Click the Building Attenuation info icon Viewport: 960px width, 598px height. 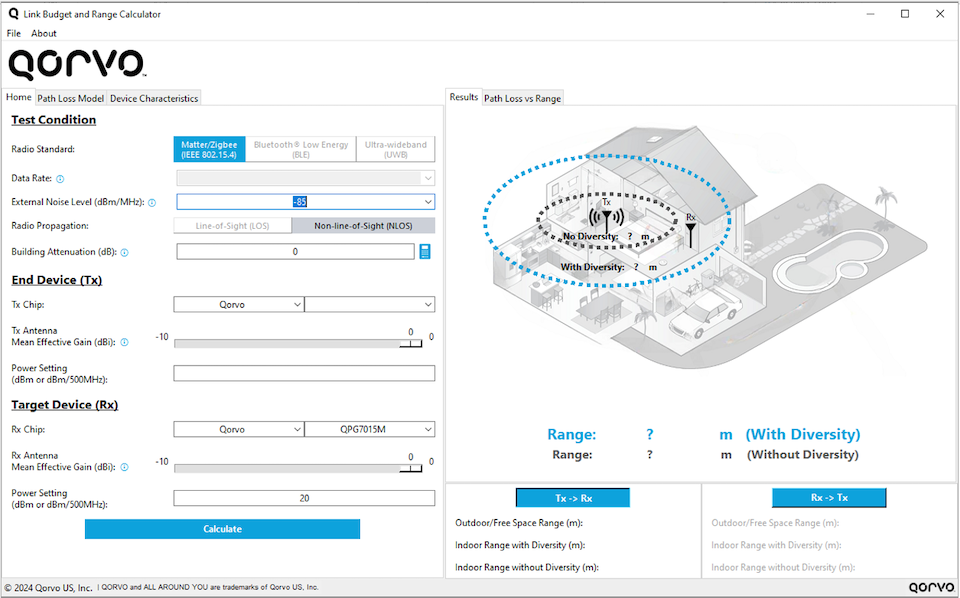click(x=124, y=253)
